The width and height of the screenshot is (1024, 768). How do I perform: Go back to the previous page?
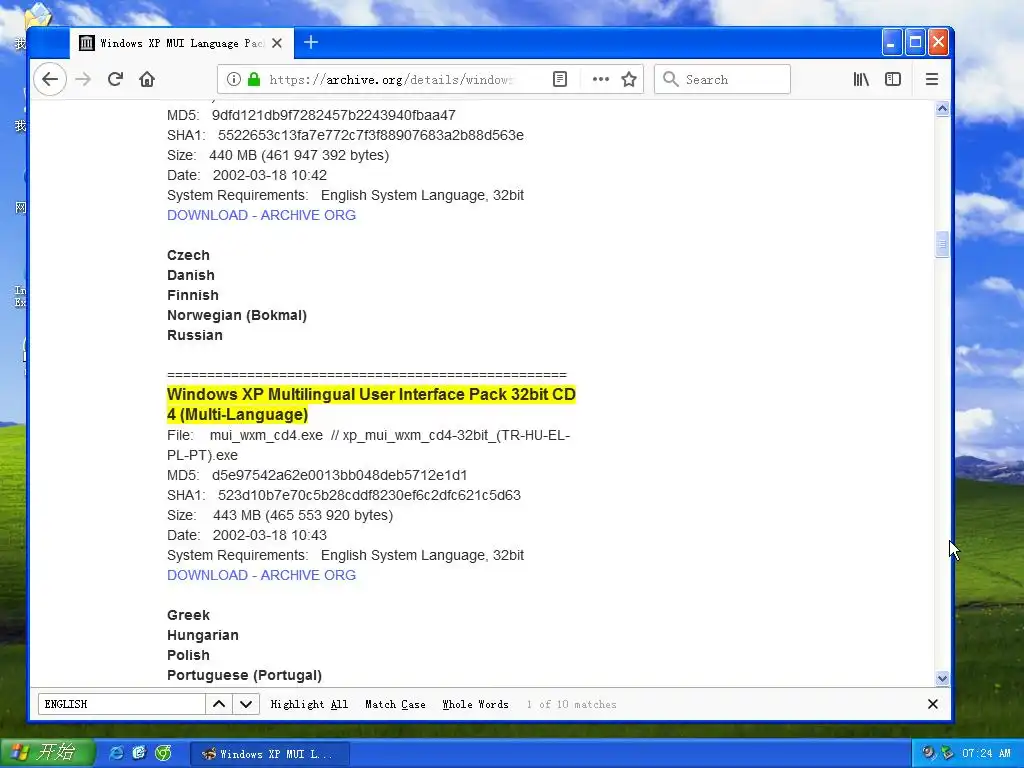50,80
